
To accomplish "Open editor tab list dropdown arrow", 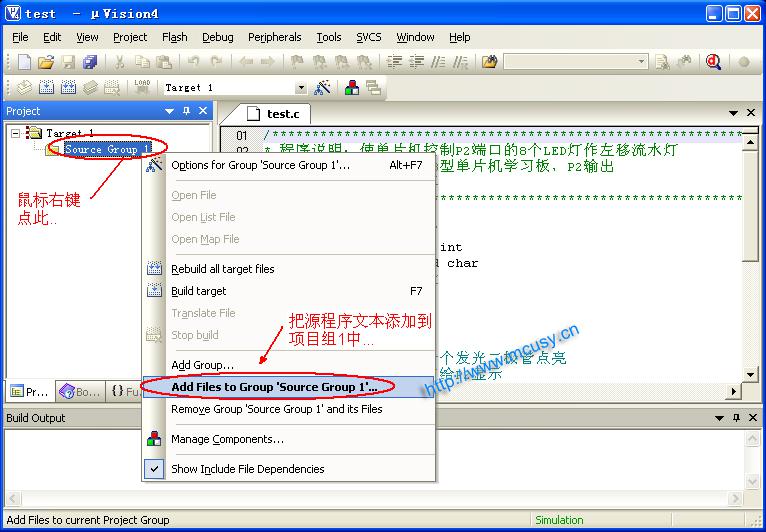I will click(x=733, y=113).
